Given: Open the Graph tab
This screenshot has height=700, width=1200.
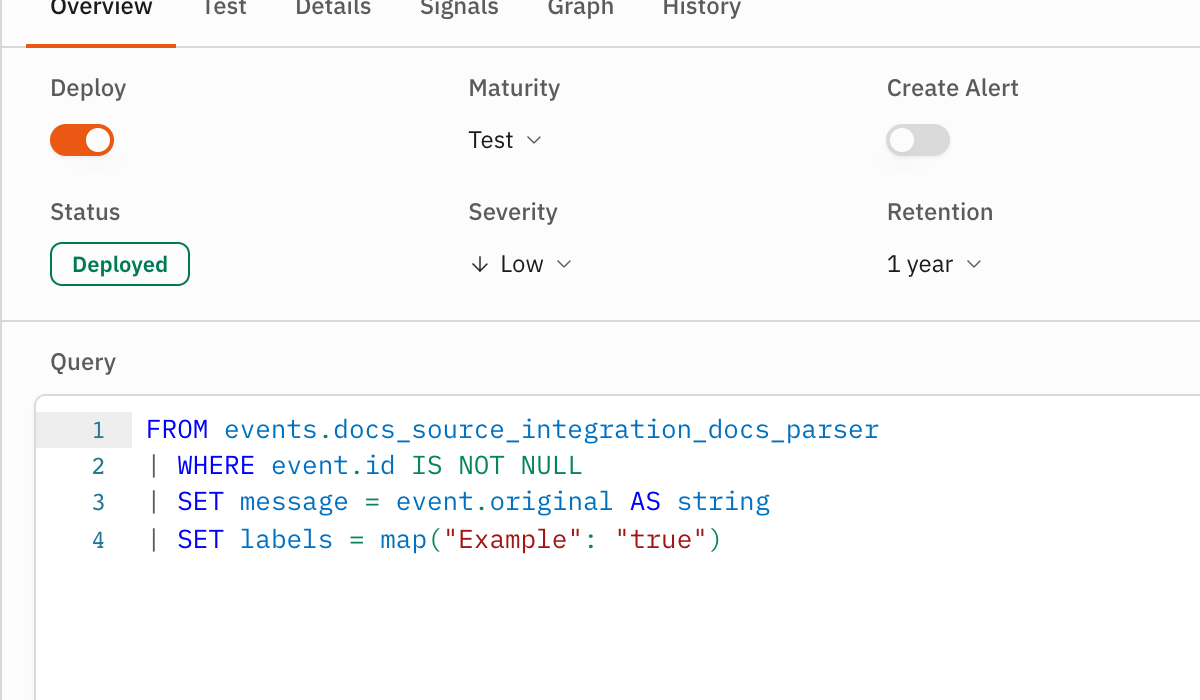Looking at the screenshot, I should click(x=581, y=9).
